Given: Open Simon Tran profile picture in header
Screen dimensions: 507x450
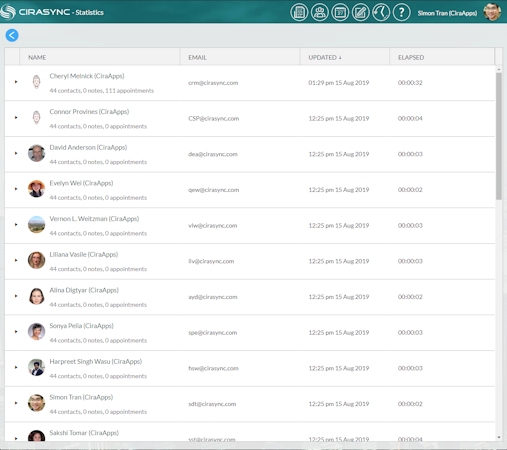Looking at the screenshot, I should [492, 12].
